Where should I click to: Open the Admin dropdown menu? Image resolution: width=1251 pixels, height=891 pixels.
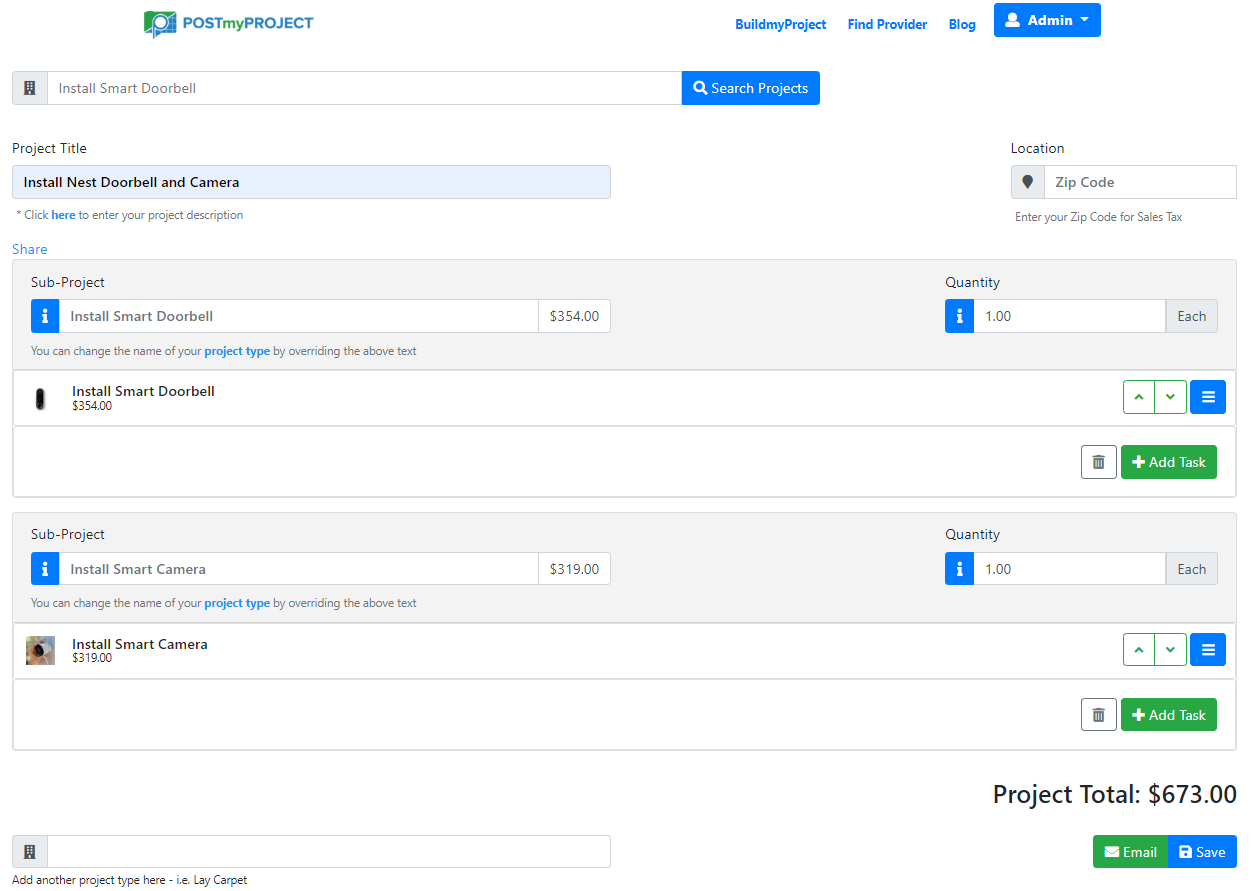1047,20
